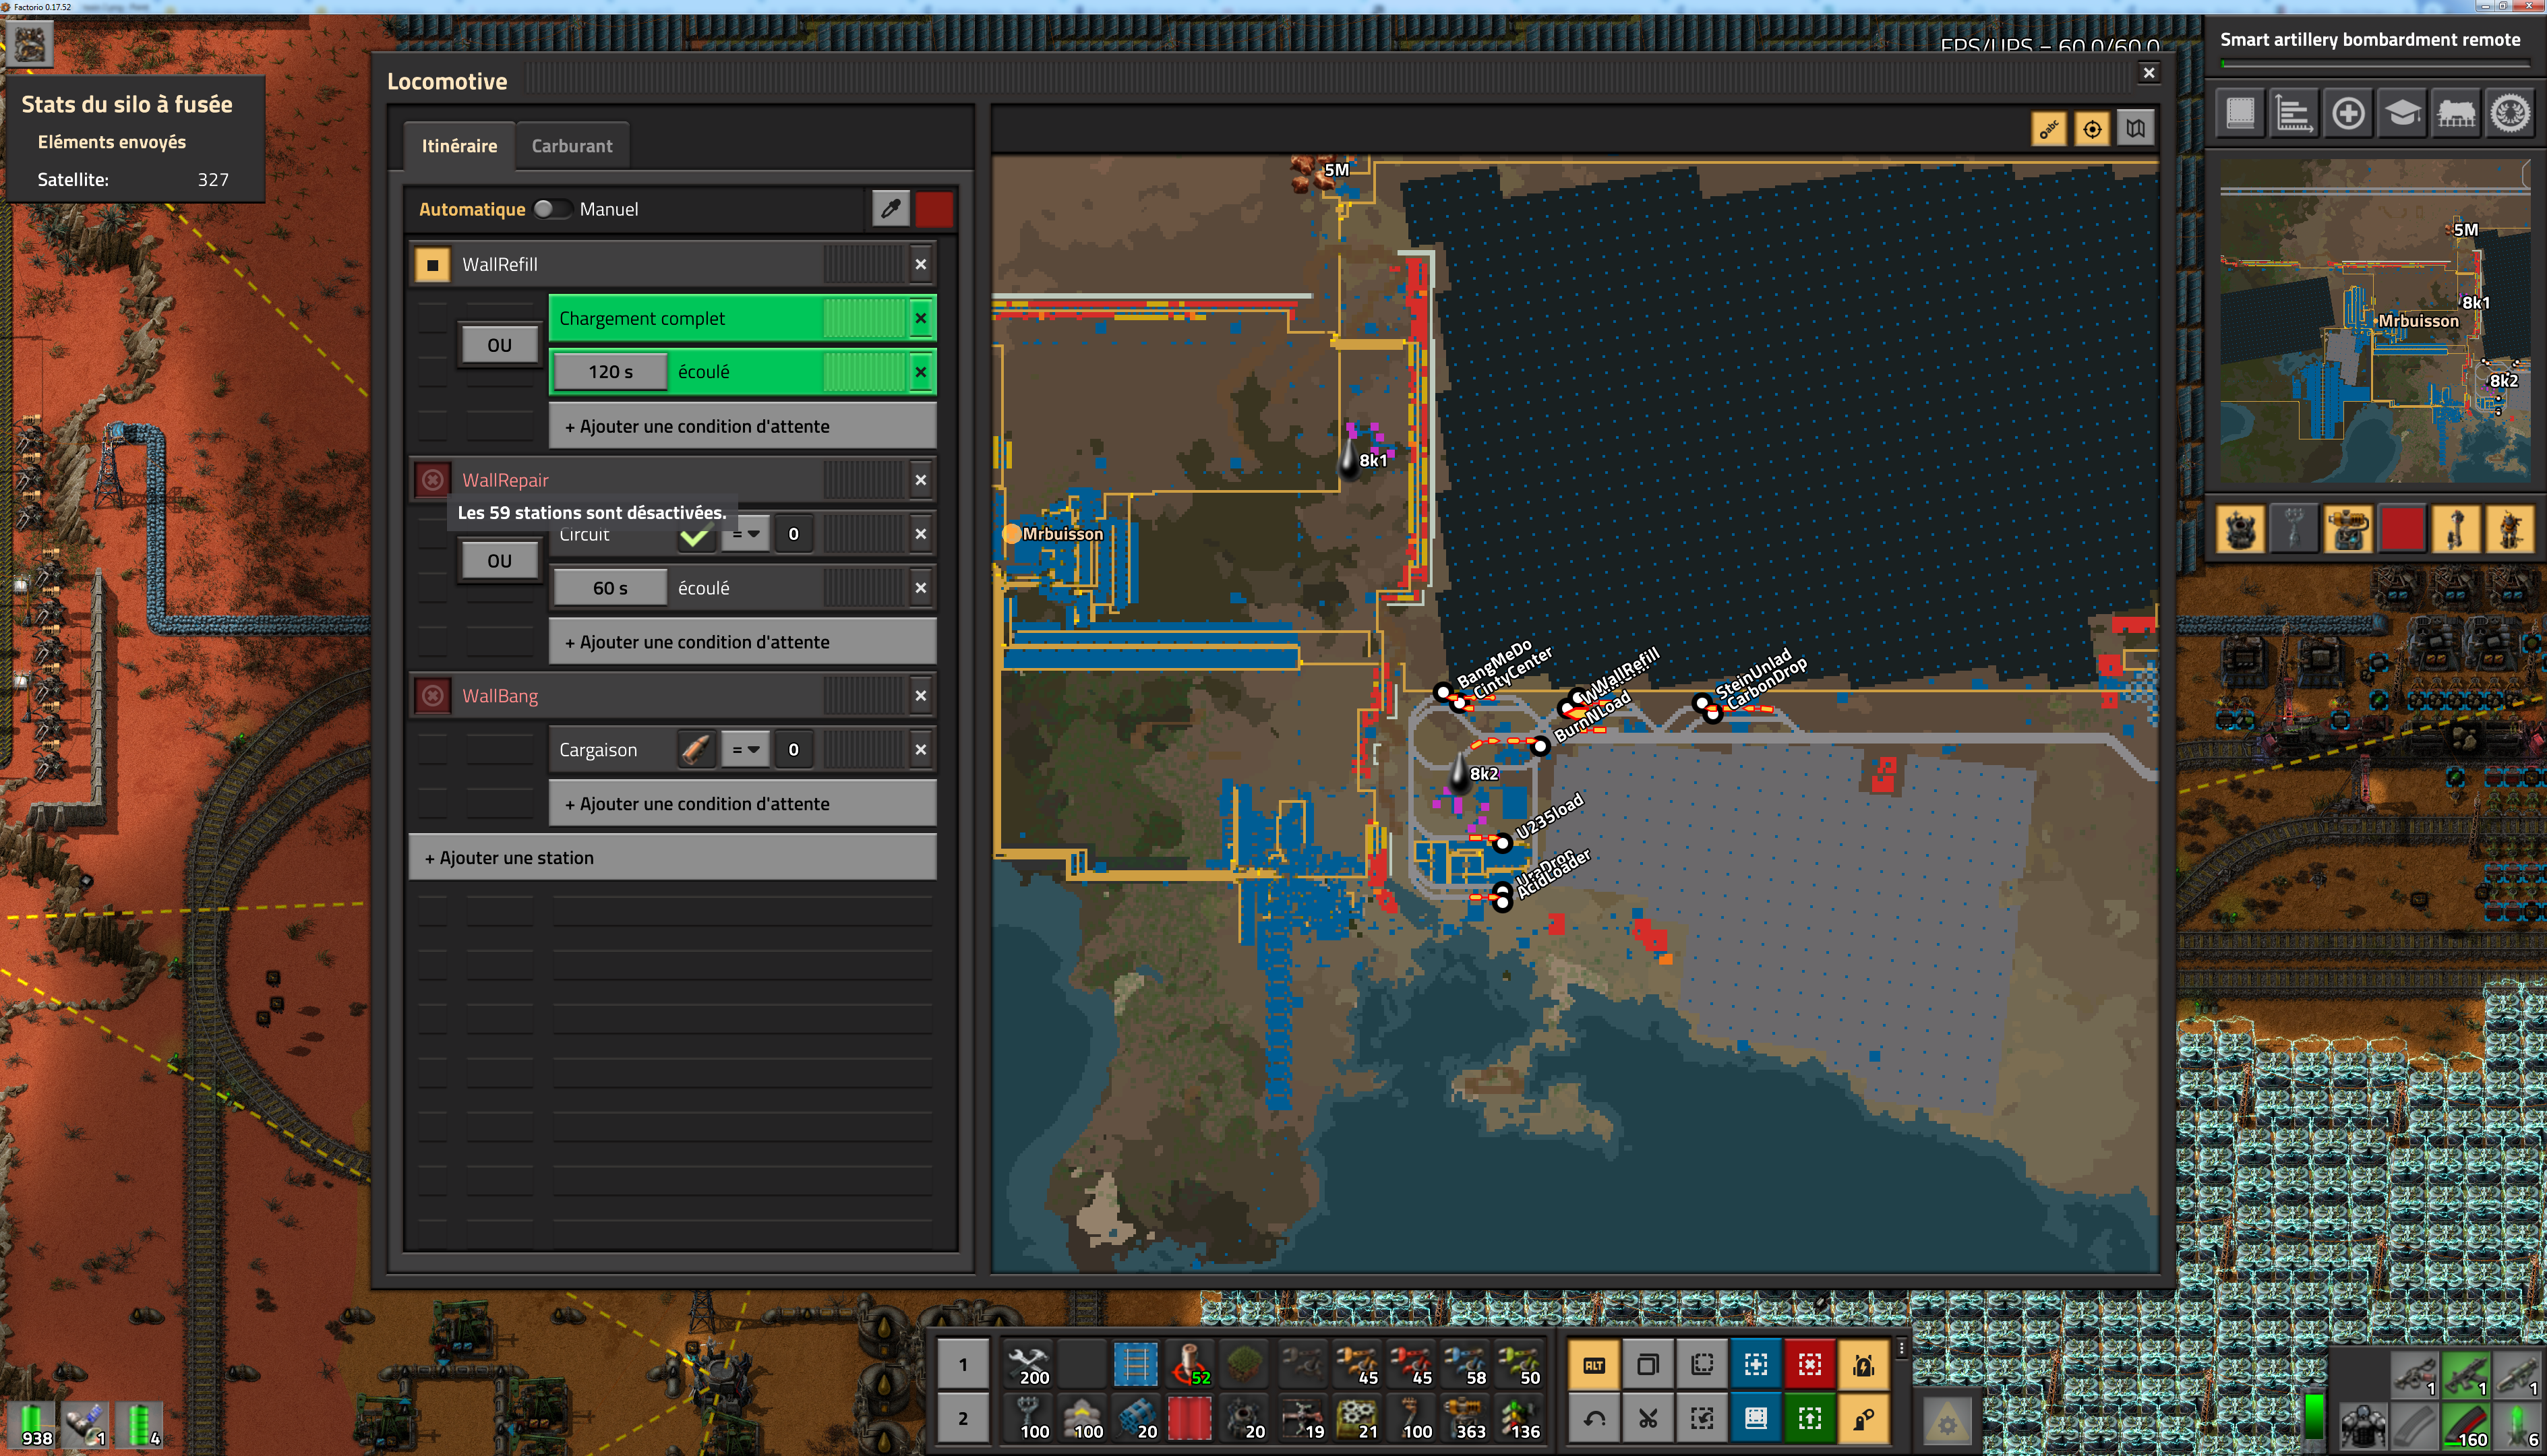Click Ajouter une station button
Screen dimensions: 2547x1456
point(672,858)
